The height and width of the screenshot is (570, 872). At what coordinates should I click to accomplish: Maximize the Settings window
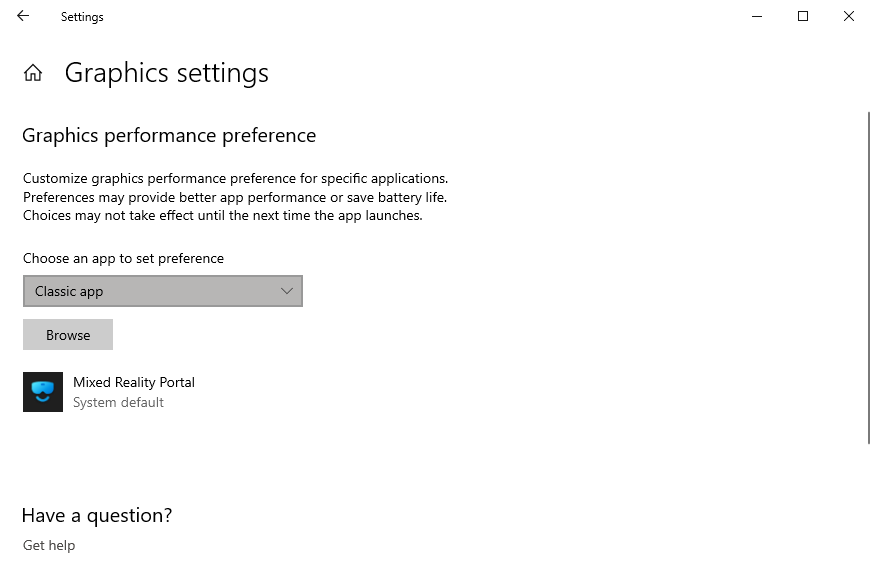[802, 16]
